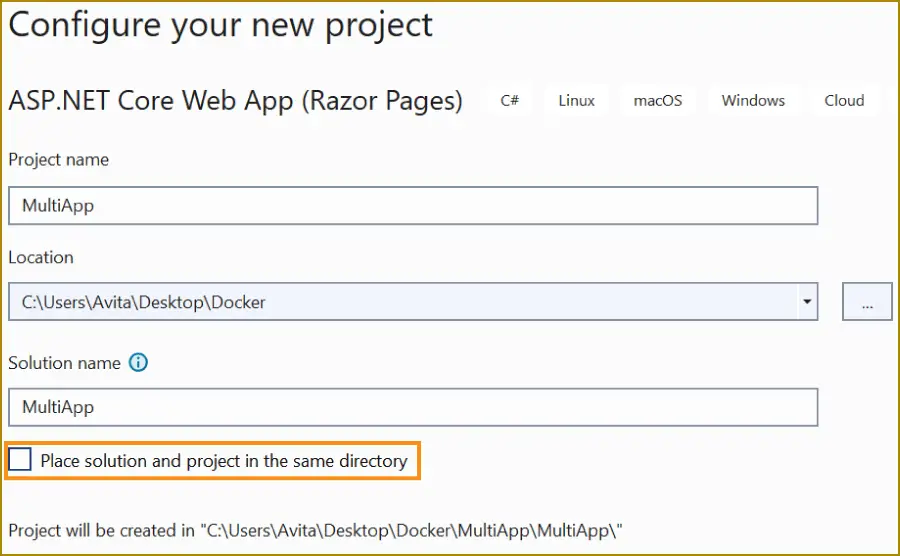Screen dimensions: 900x556
Task: Click the Solution name label
Action: click(64, 363)
